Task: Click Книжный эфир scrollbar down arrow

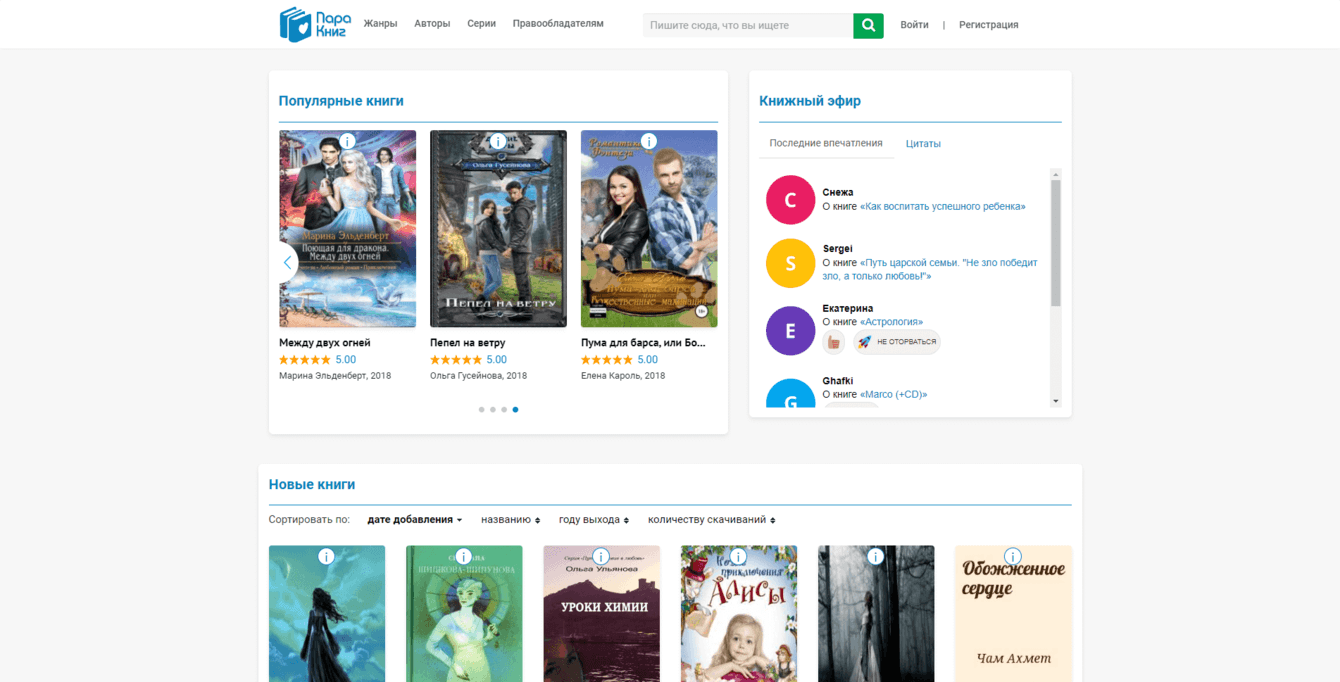Action: point(1056,401)
